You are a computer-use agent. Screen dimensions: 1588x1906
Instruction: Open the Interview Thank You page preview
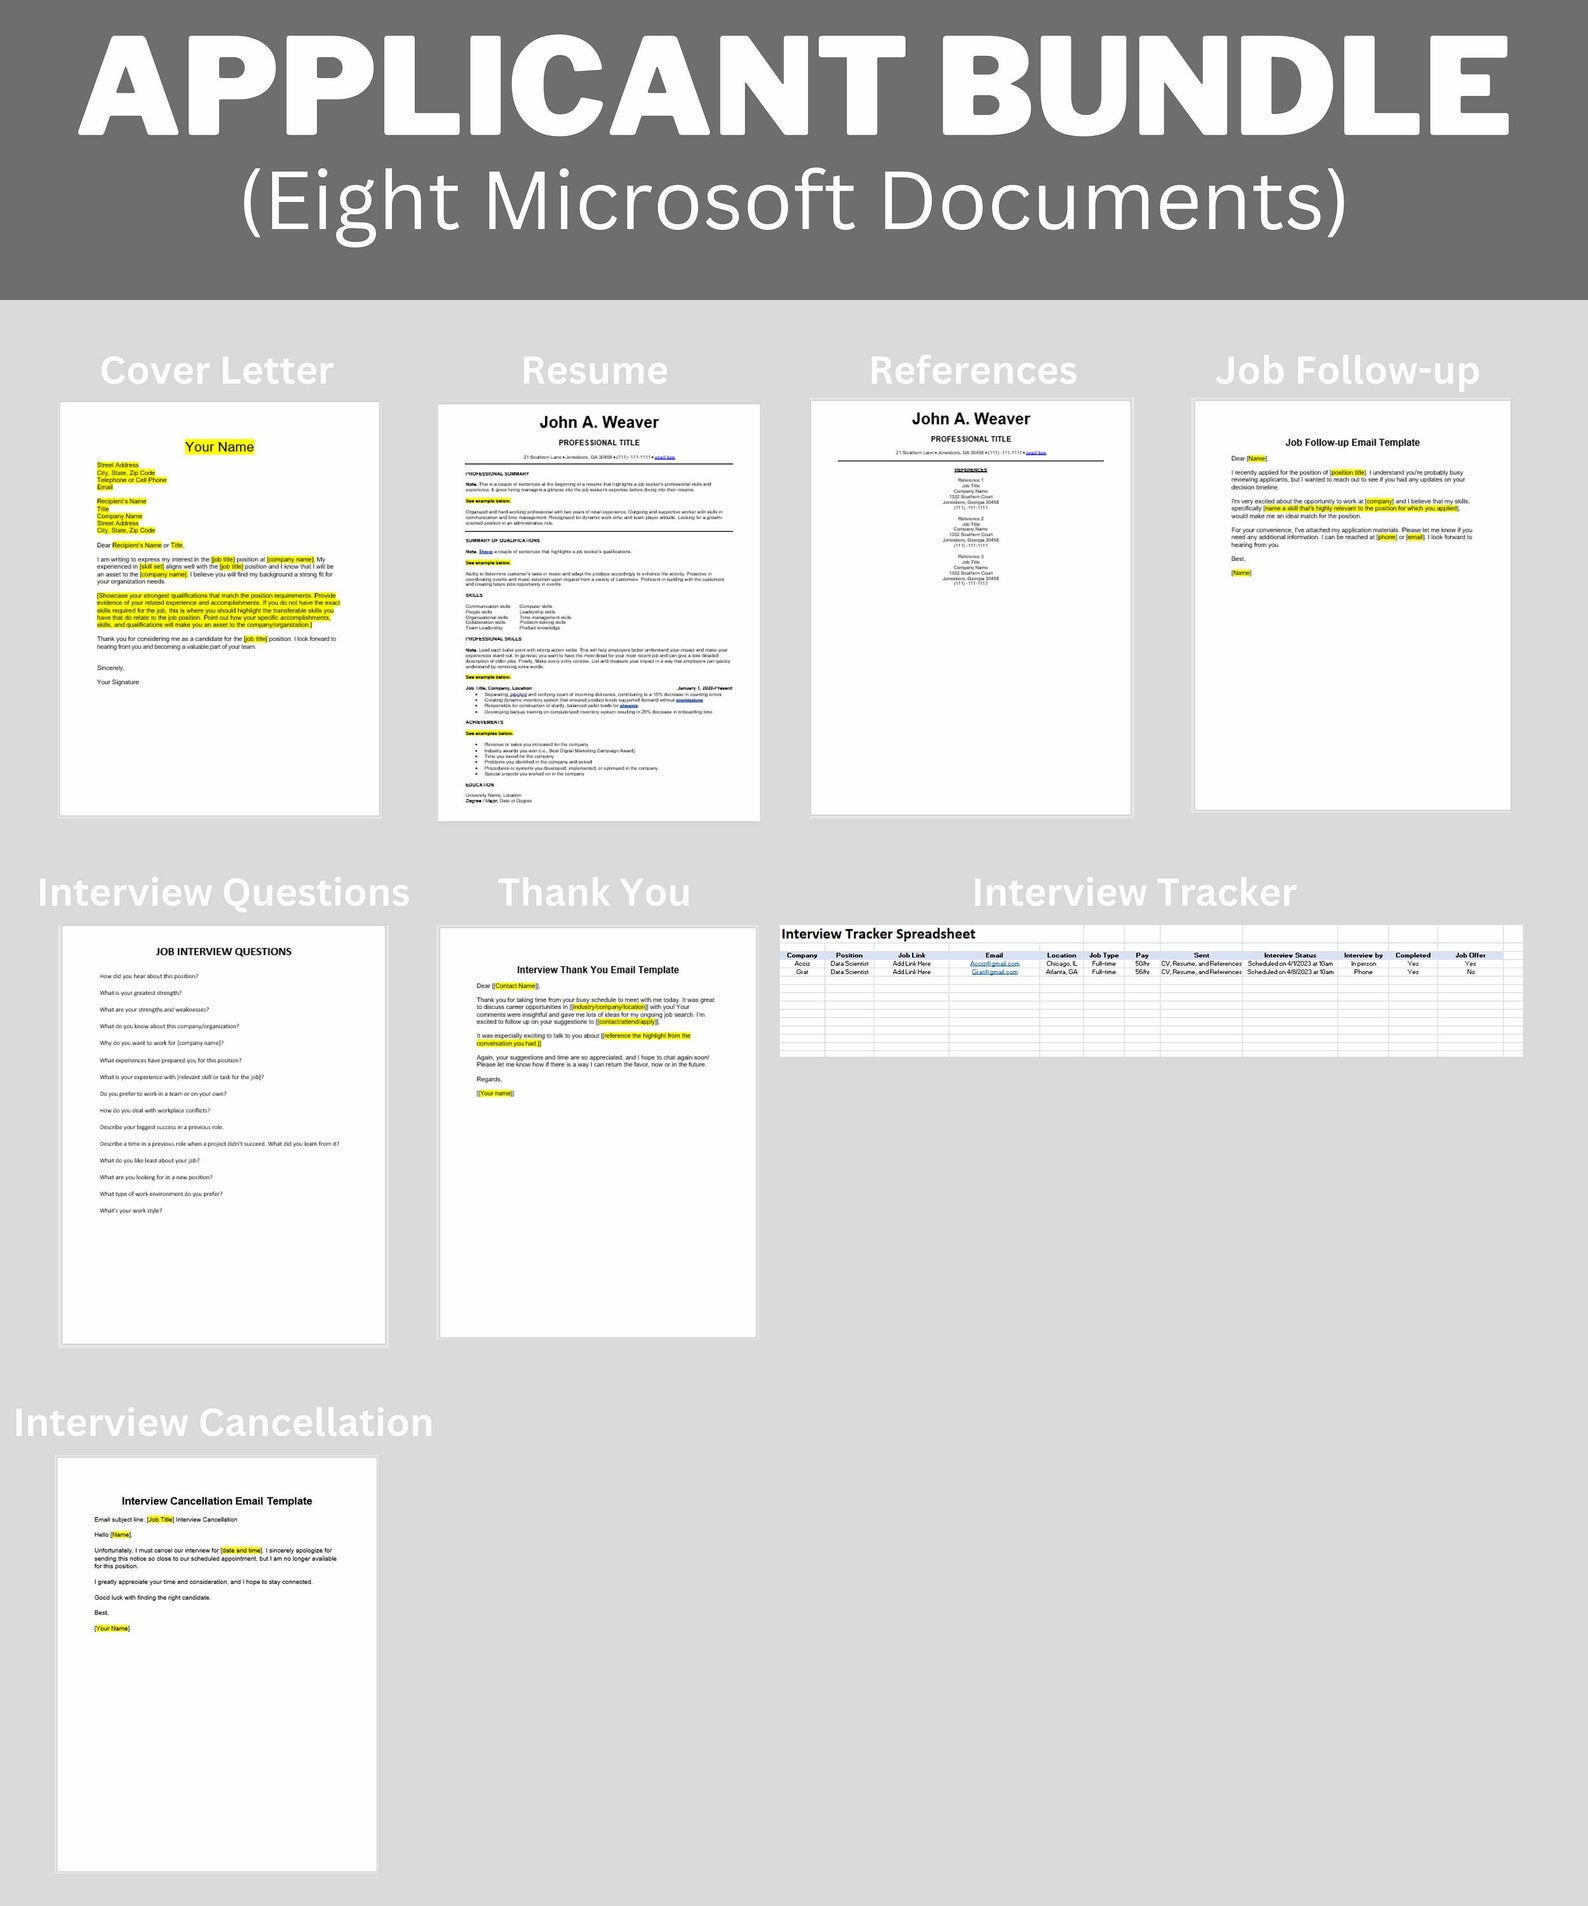pyautogui.click(x=597, y=1132)
